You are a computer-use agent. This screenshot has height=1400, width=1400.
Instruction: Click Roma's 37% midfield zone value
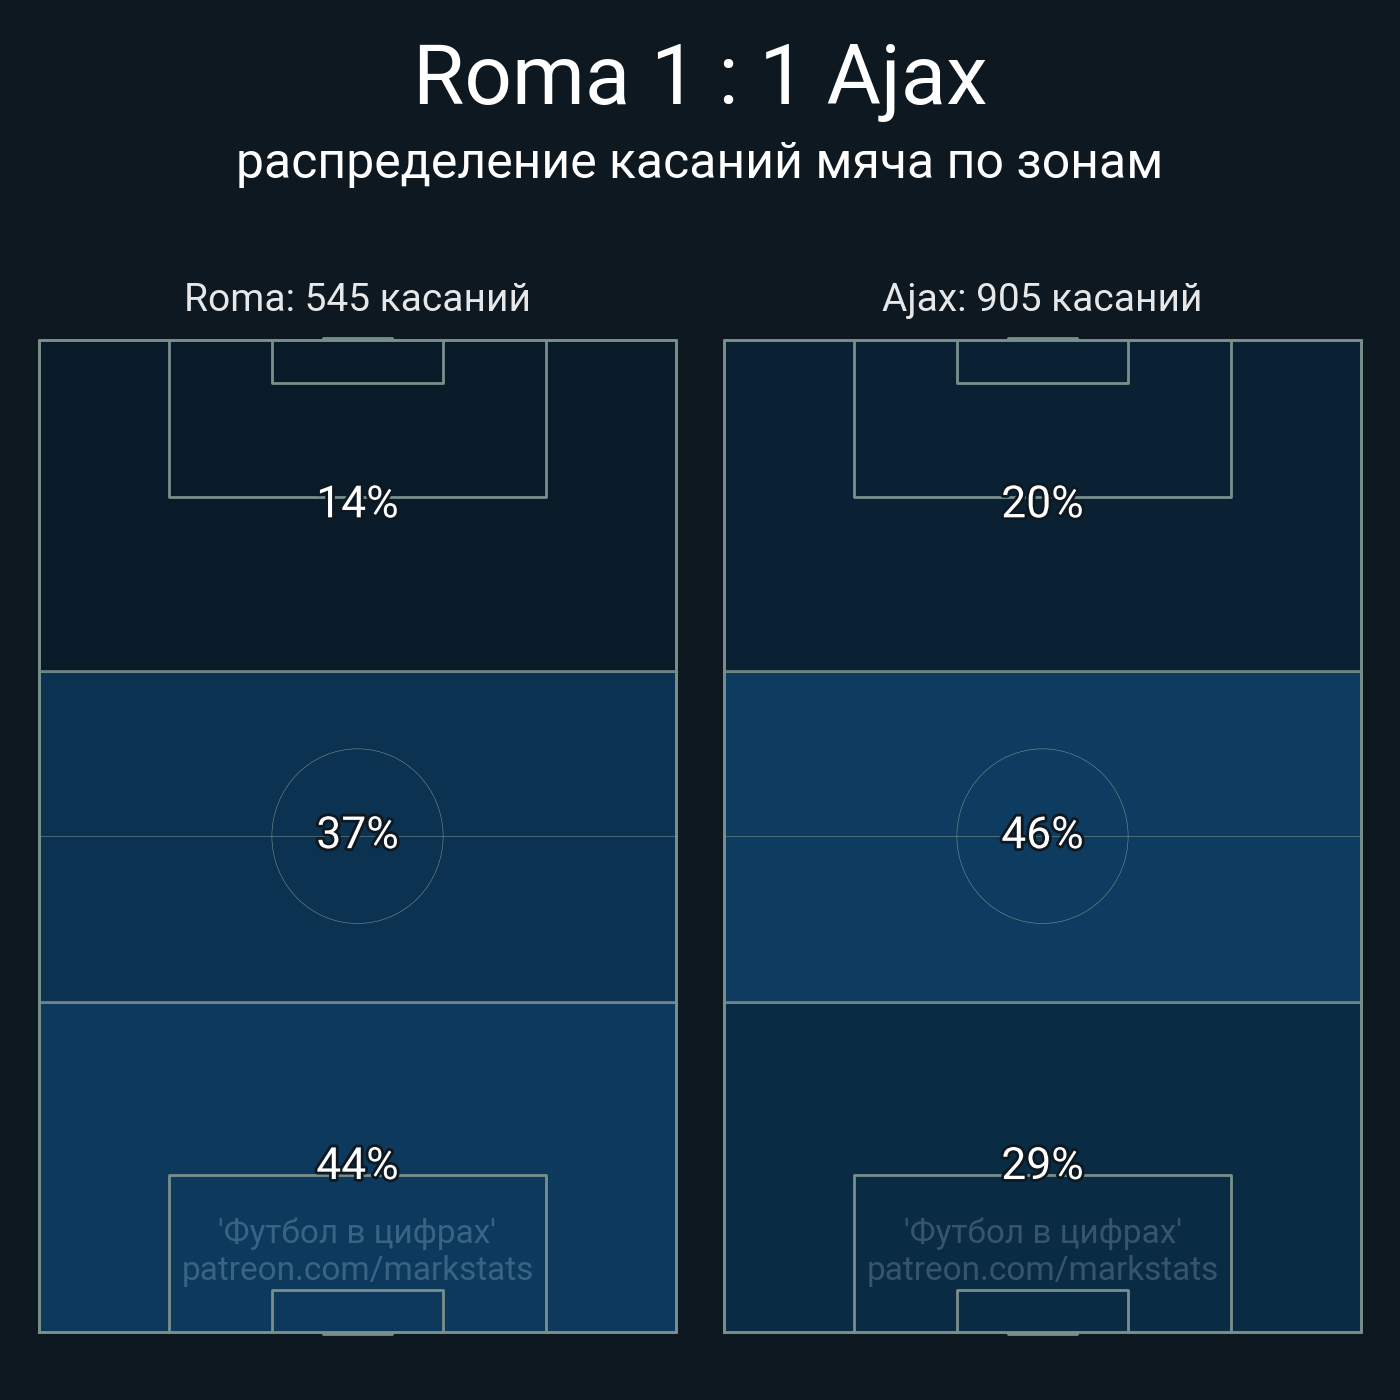pos(357,834)
